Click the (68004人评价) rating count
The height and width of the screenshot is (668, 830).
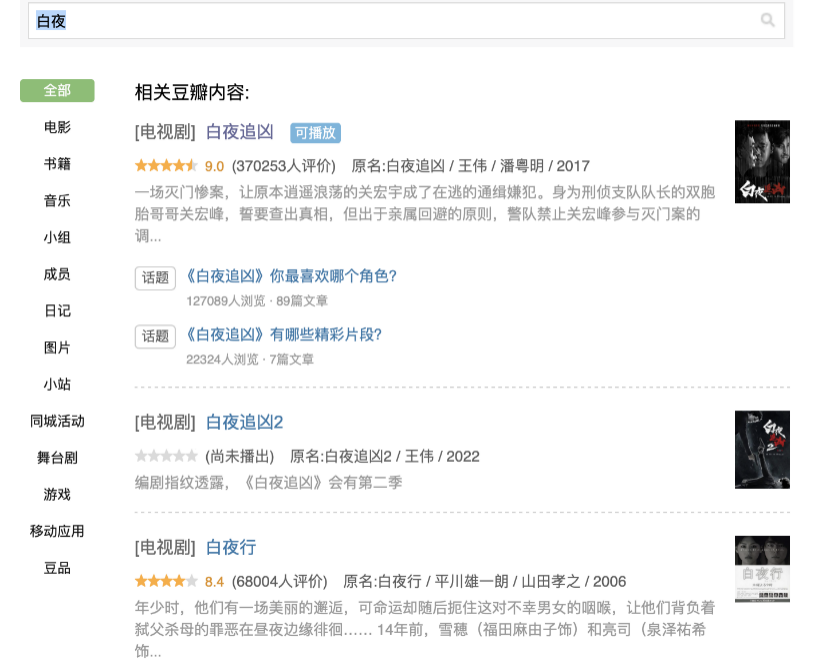pyautogui.click(x=280, y=582)
